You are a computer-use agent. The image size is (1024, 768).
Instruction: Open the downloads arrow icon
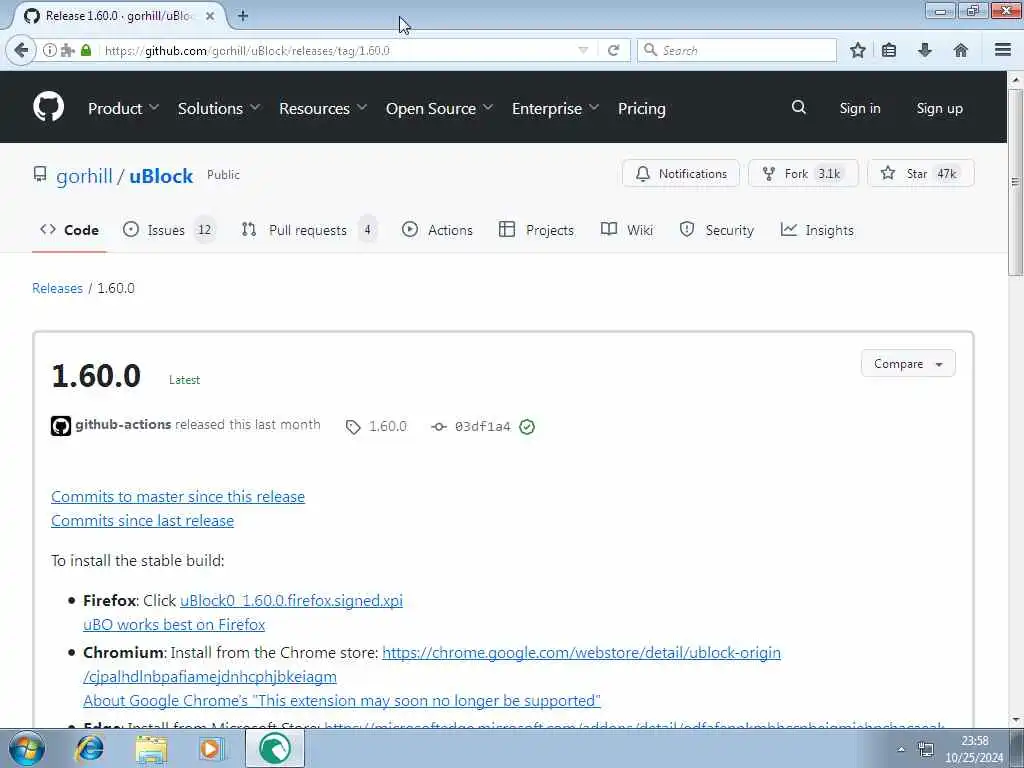coord(925,50)
